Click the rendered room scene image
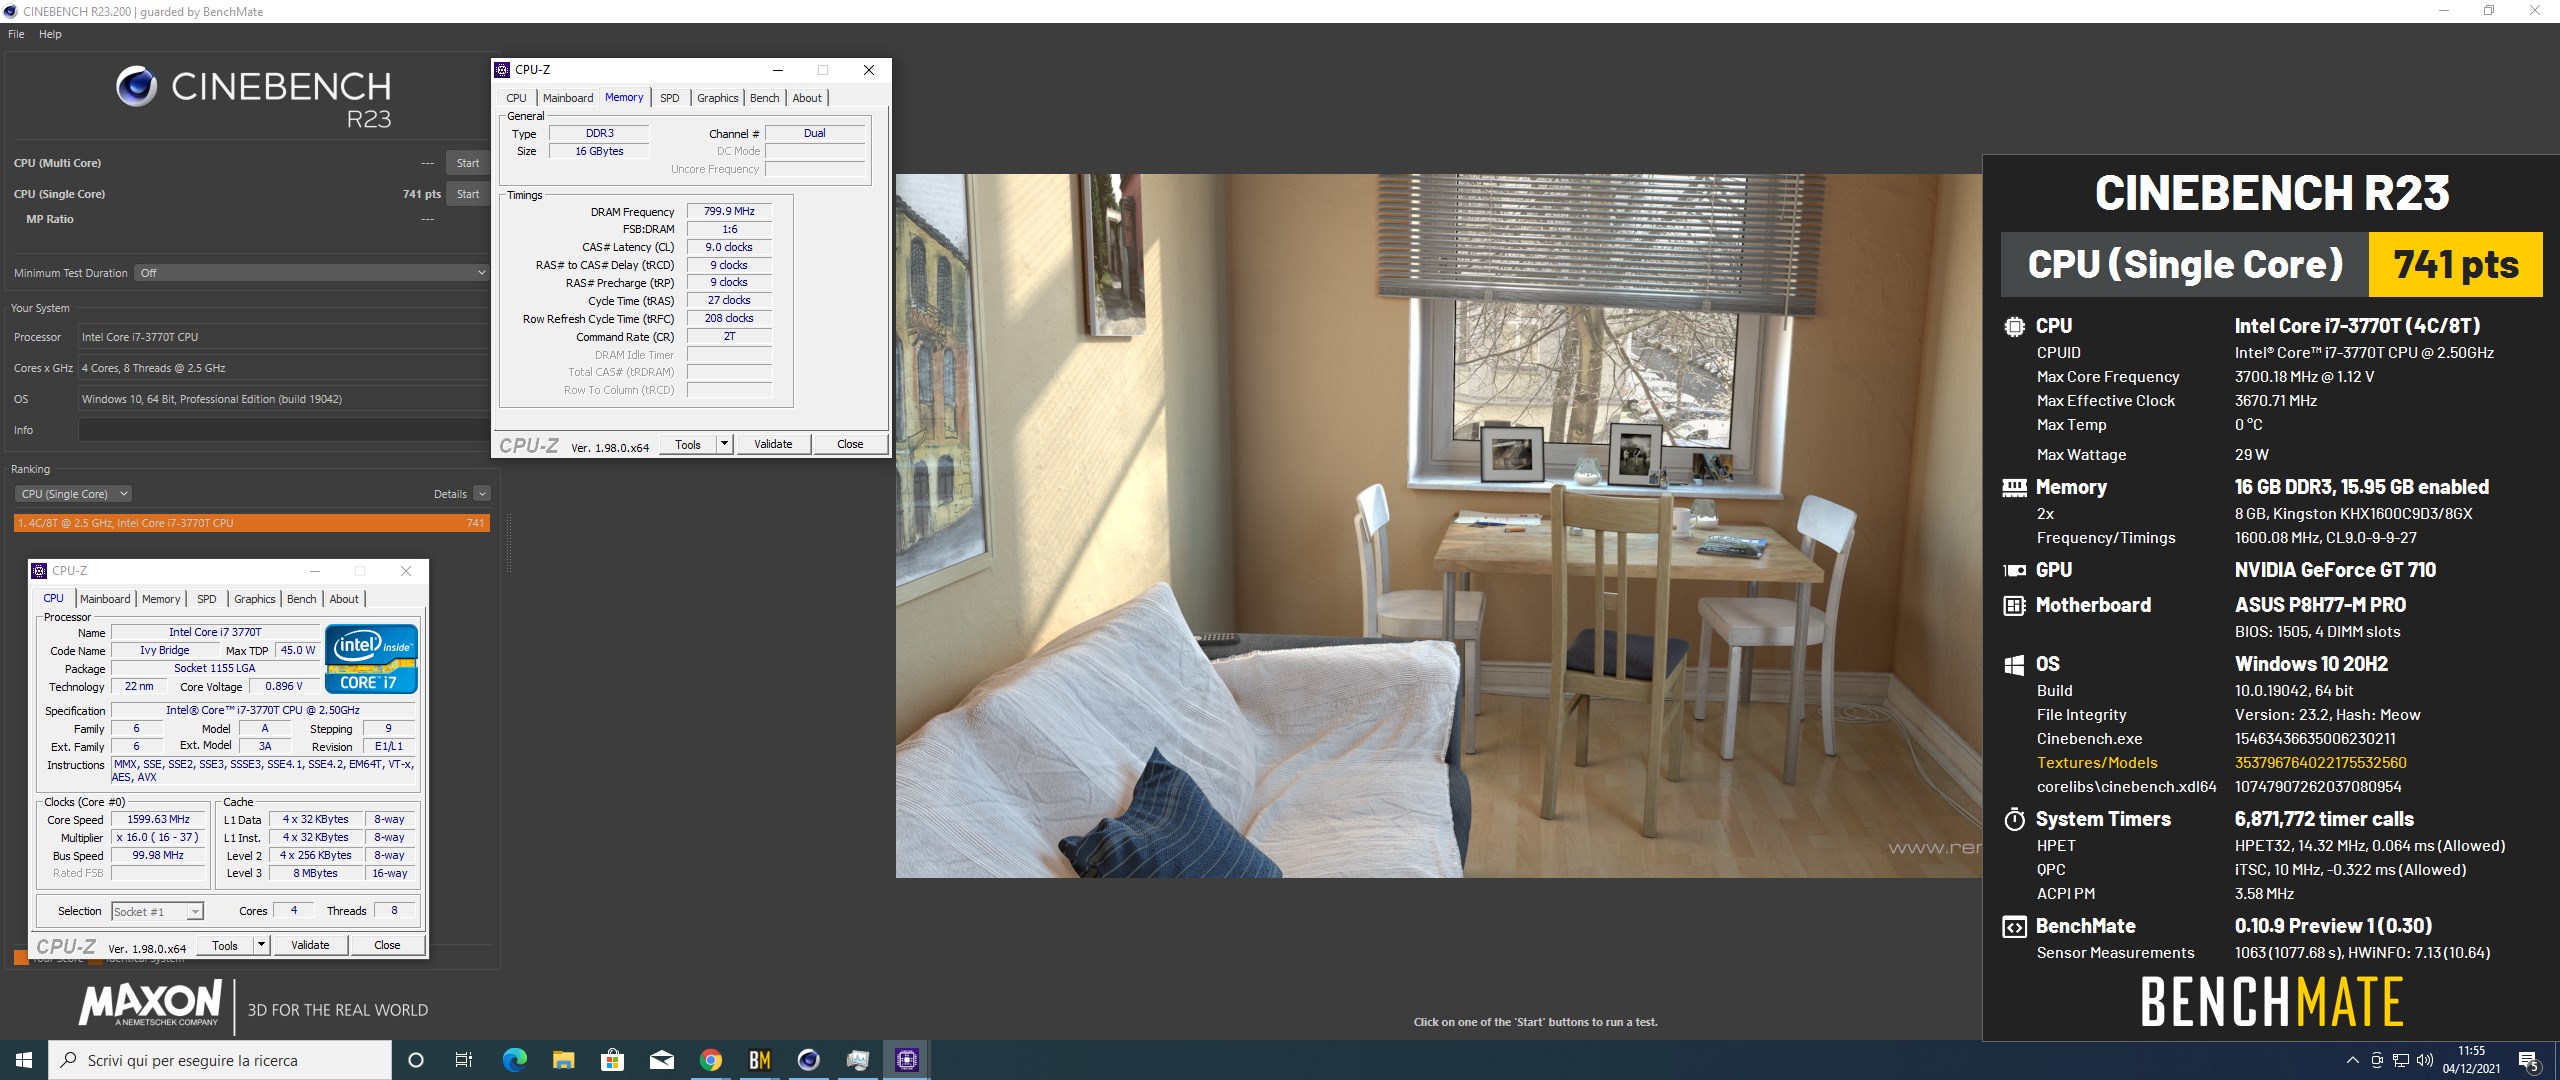This screenshot has width=2560, height=1080. [x=1438, y=526]
